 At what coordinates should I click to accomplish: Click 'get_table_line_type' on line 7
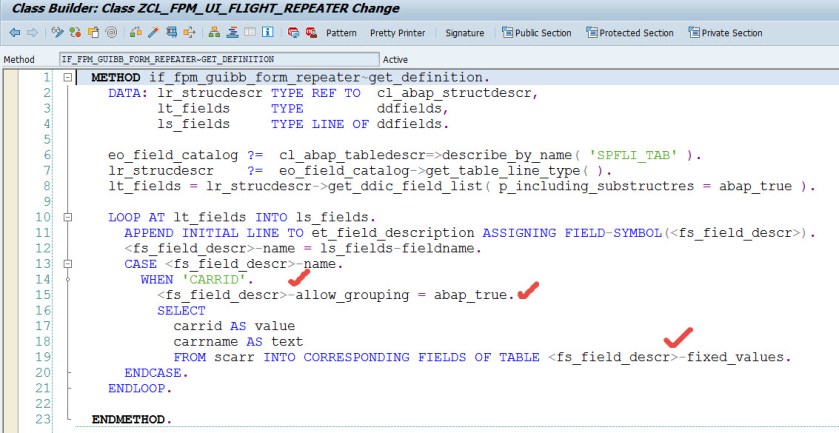(x=502, y=171)
